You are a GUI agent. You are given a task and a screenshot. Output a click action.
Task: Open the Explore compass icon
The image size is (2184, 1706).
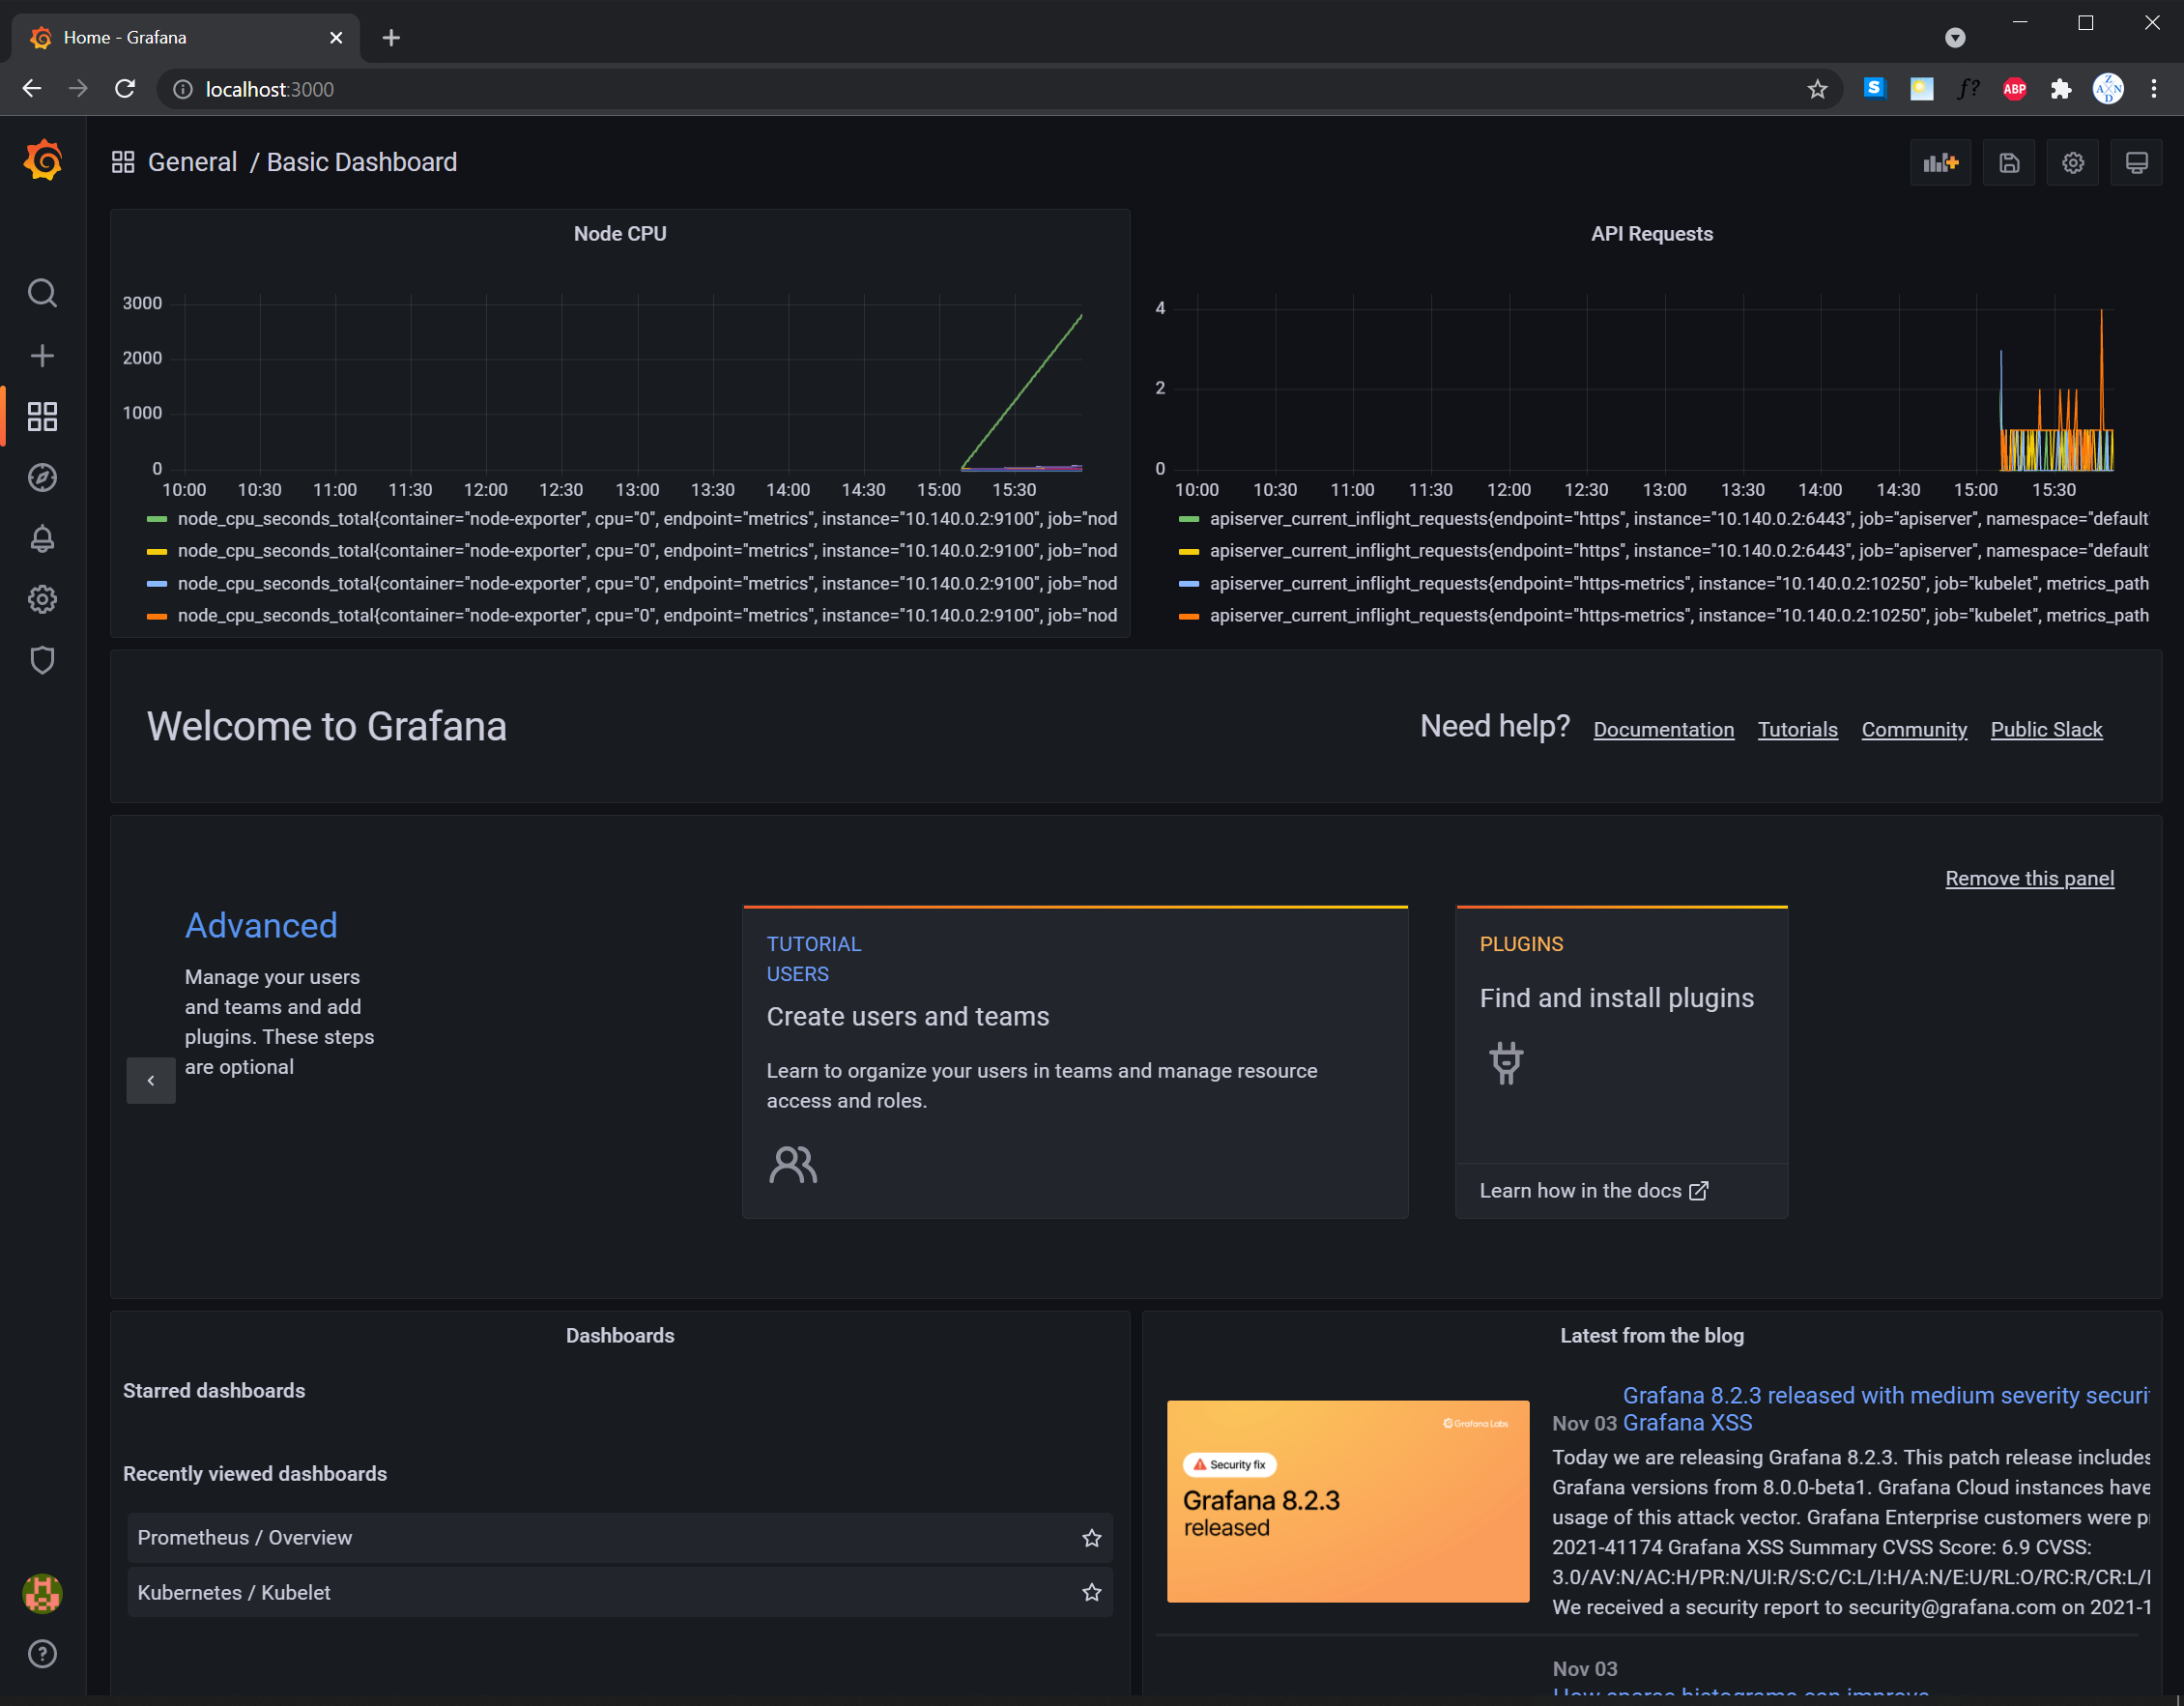click(42, 478)
